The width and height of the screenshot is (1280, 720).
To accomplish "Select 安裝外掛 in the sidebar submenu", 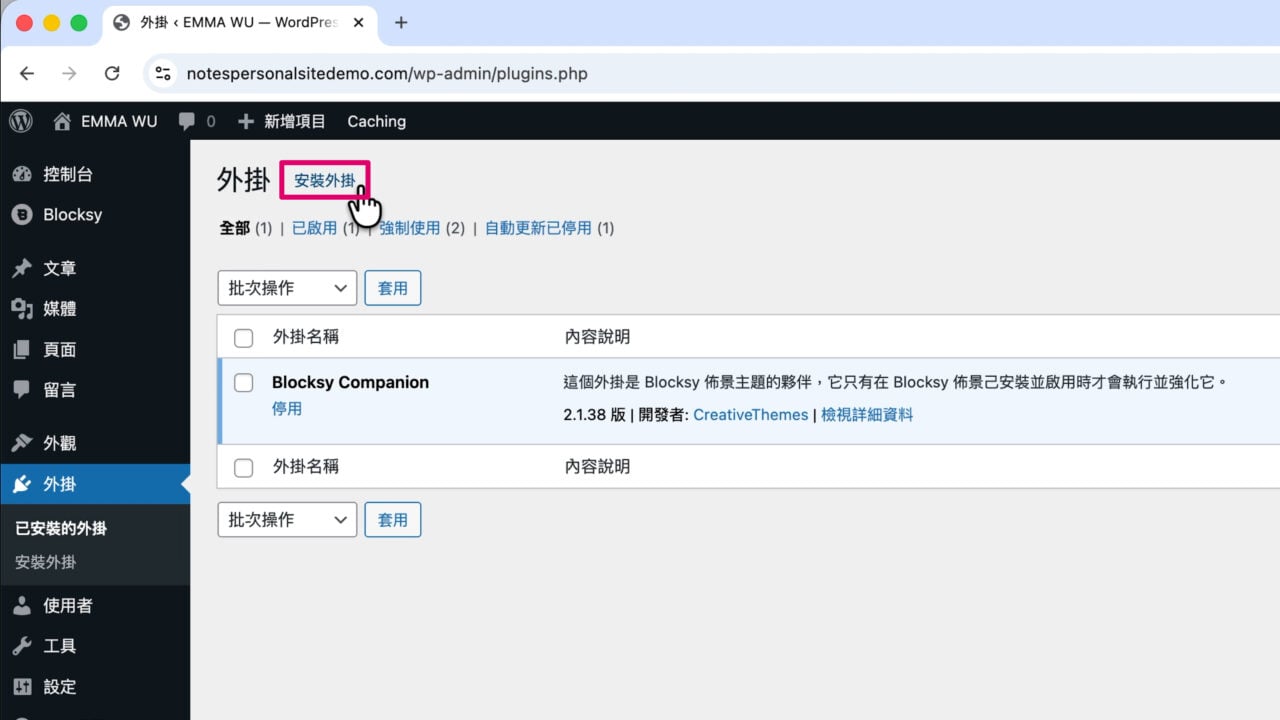I will (46, 562).
